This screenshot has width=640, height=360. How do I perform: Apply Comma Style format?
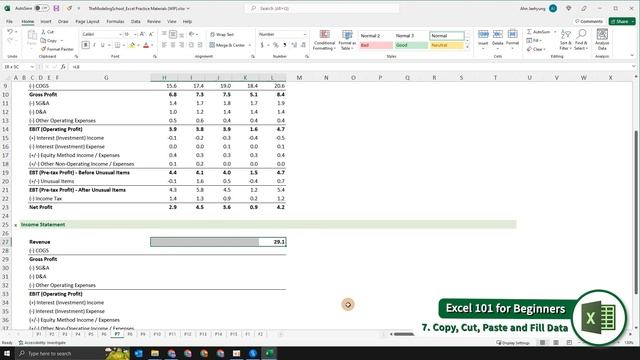[285, 45]
